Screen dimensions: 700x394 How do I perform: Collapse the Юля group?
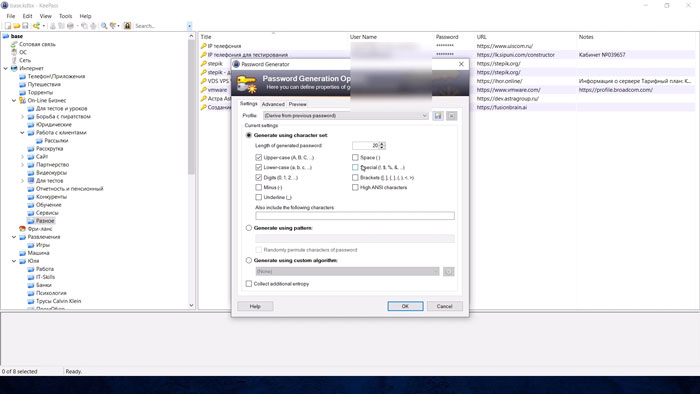coord(14,261)
